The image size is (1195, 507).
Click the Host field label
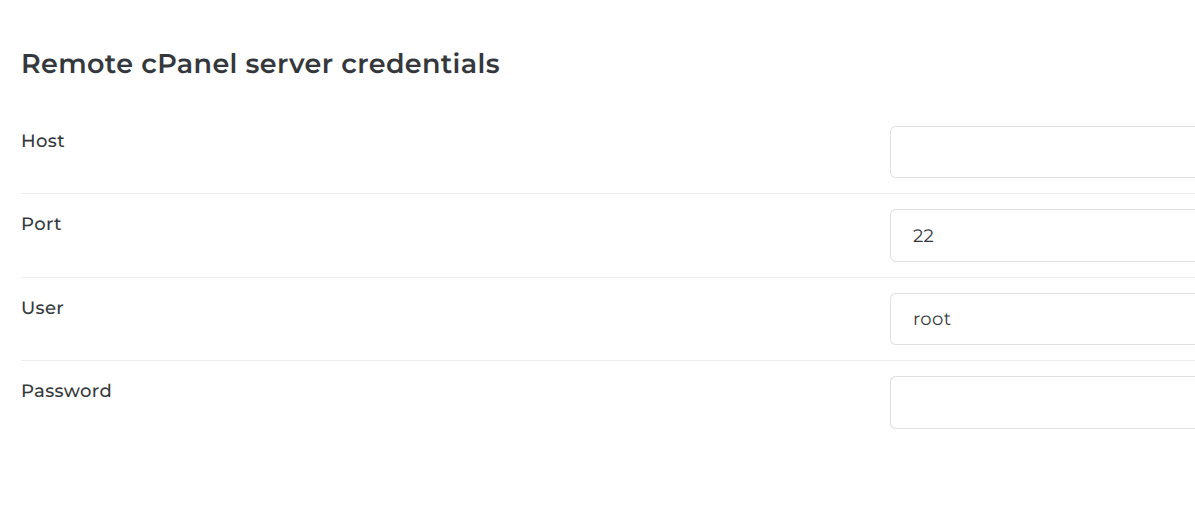(43, 141)
